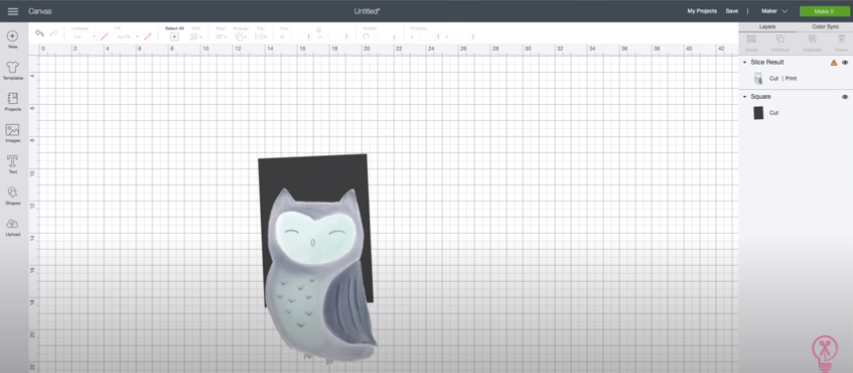This screenshot has width=853, height=373.
Task: Hide the Square layer
Action: coord(845,97)
